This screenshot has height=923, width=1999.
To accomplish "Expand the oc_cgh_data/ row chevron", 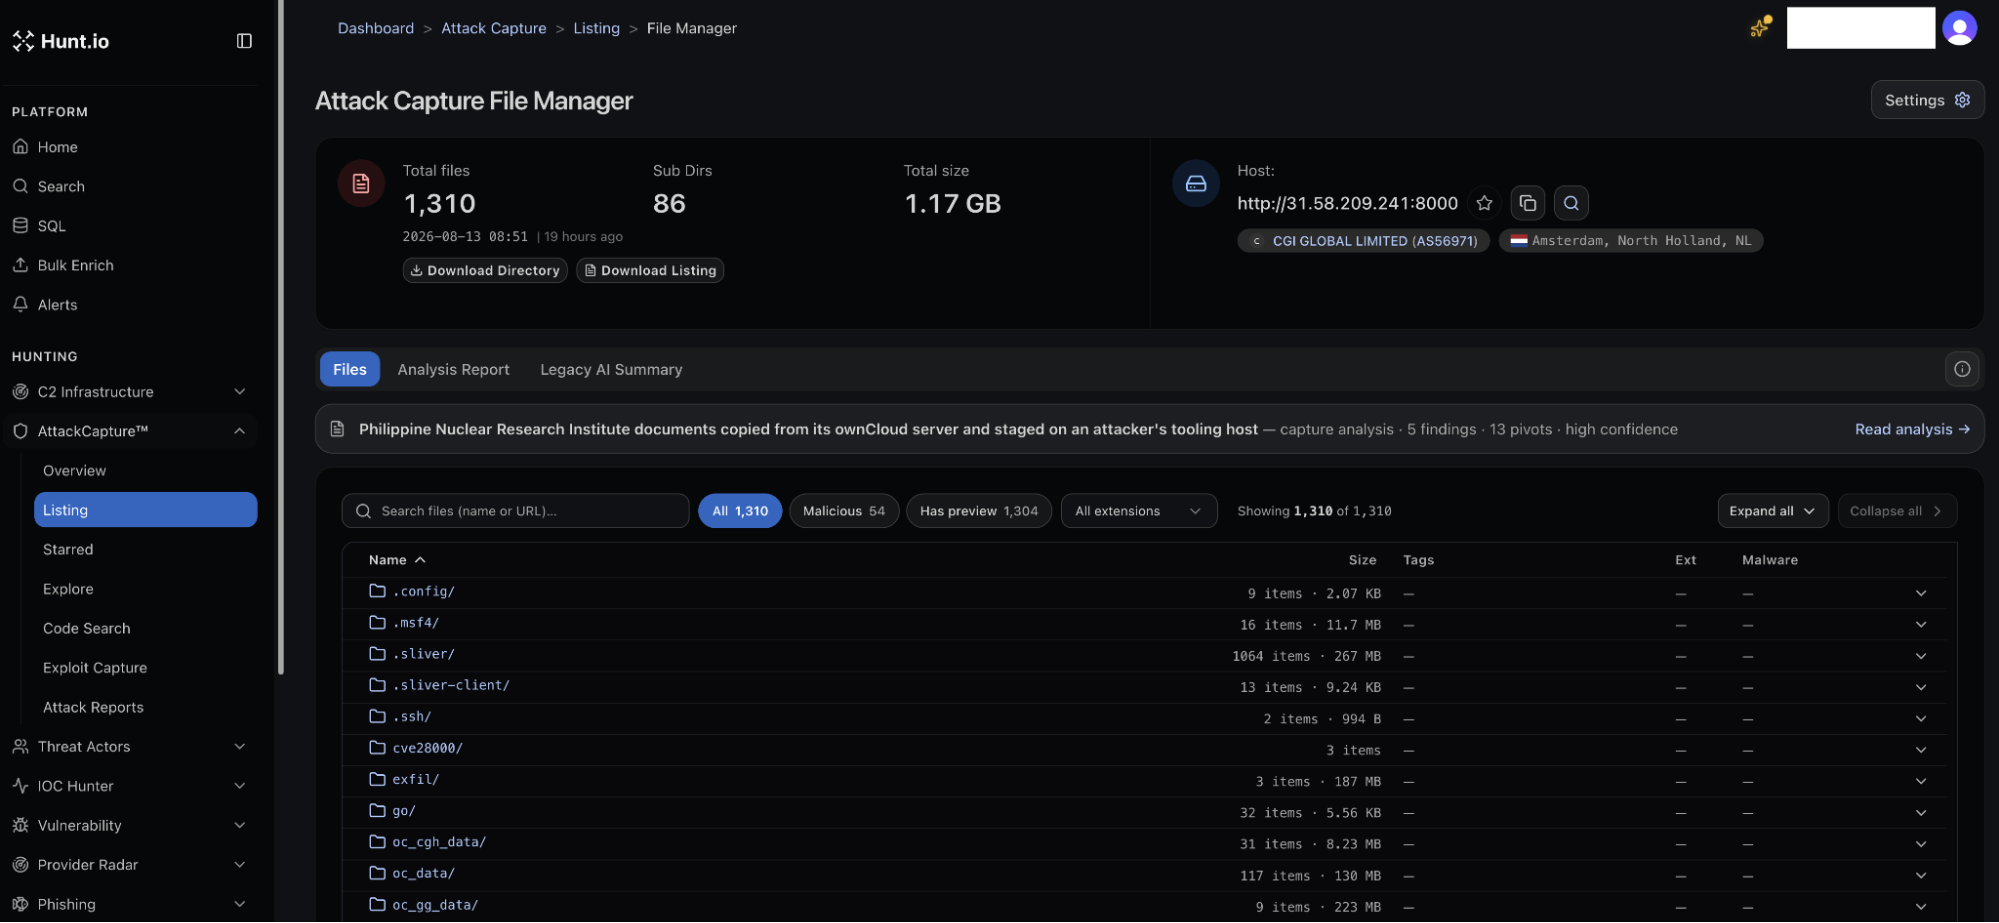I will point(1921,844).
